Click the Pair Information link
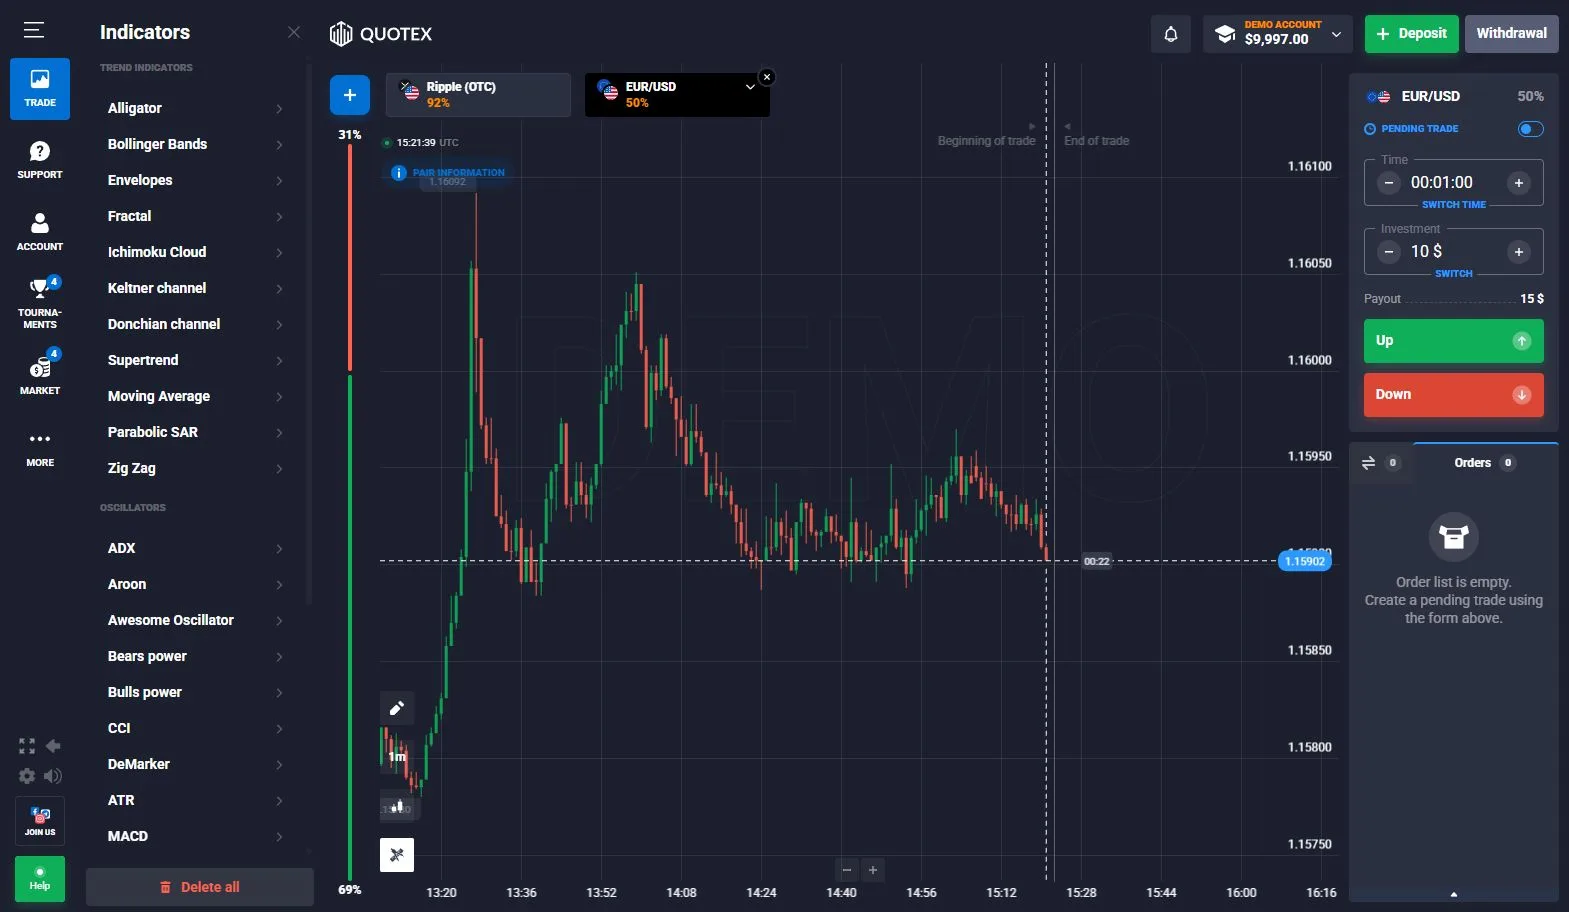This screenshot has width=1569, height=912. (x=449, y=173)
